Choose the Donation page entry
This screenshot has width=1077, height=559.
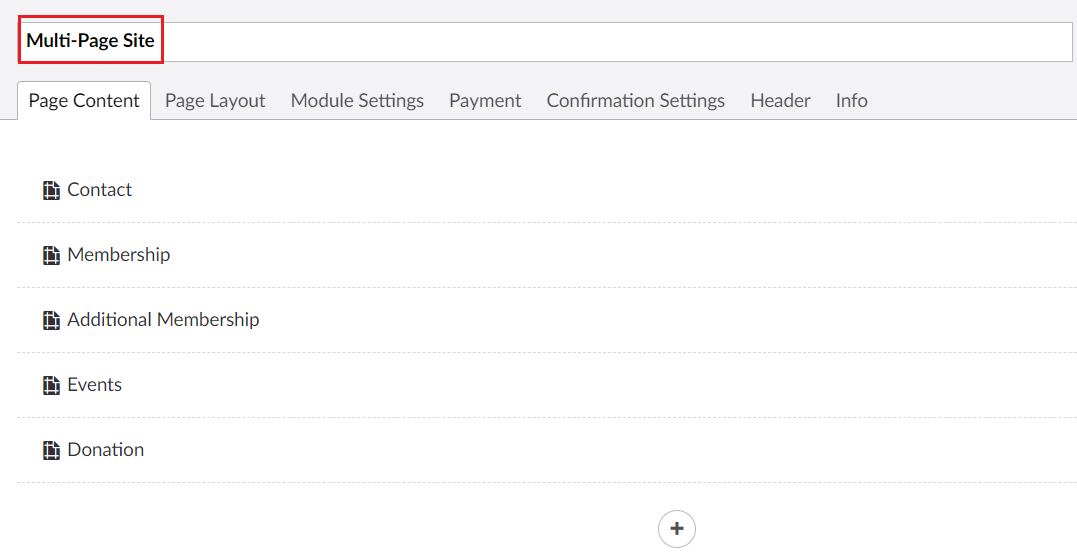pyautogui.click(x=106, y=450)
